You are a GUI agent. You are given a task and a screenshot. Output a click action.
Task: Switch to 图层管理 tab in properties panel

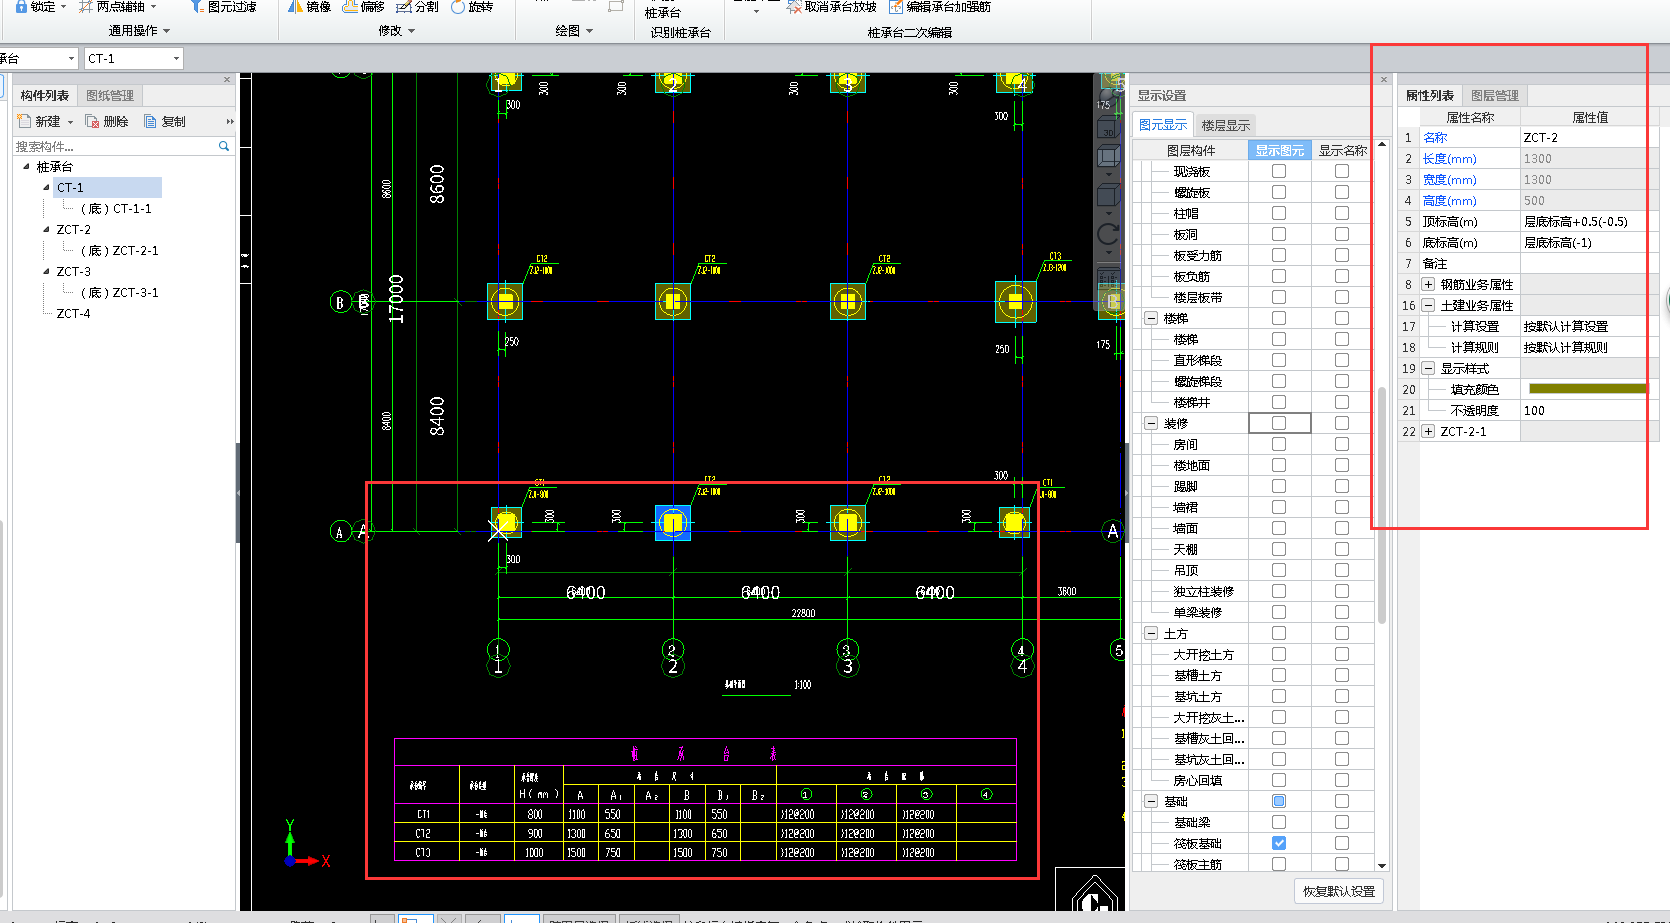(1495, 95)
